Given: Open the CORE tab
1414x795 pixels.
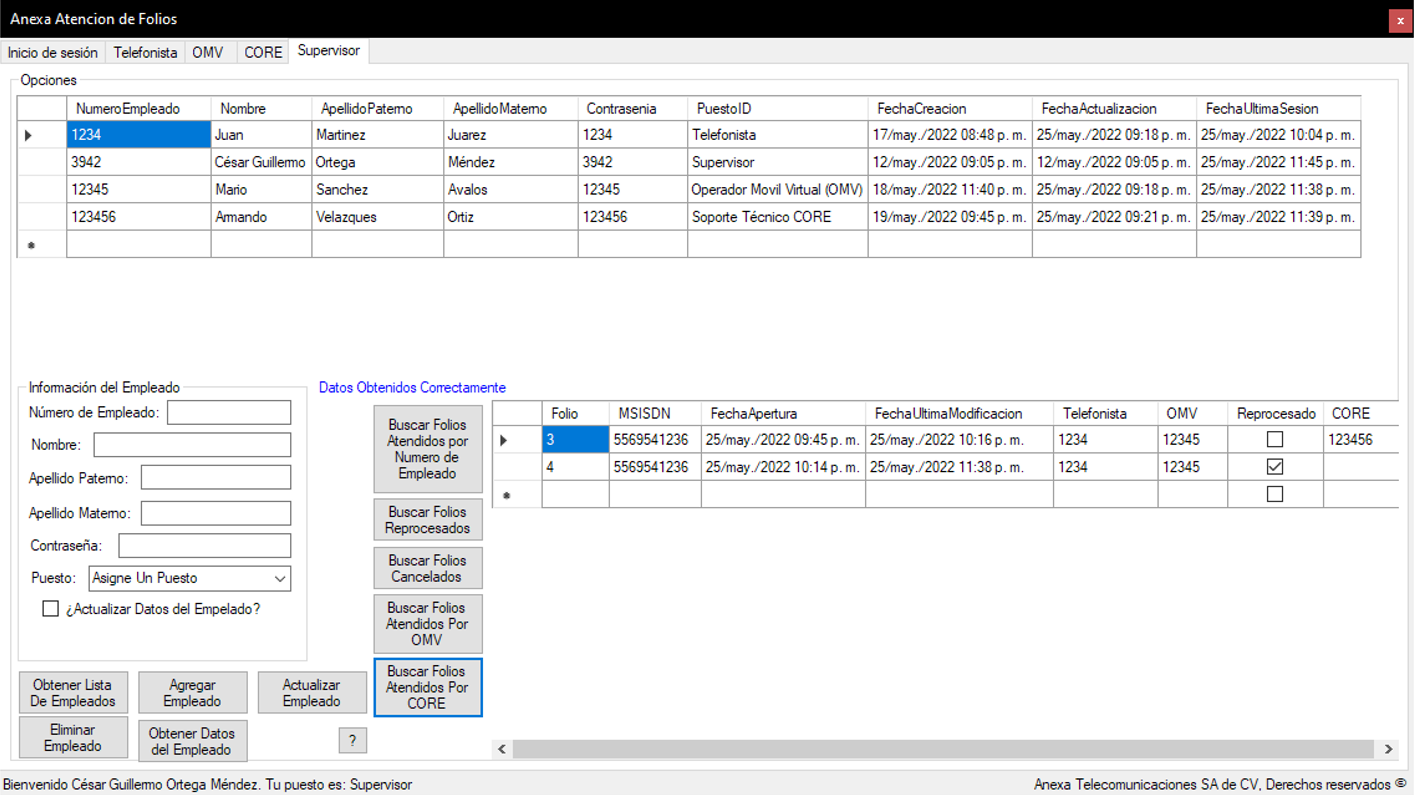Looking at the screenshot, I should click(x=263, y=52).
